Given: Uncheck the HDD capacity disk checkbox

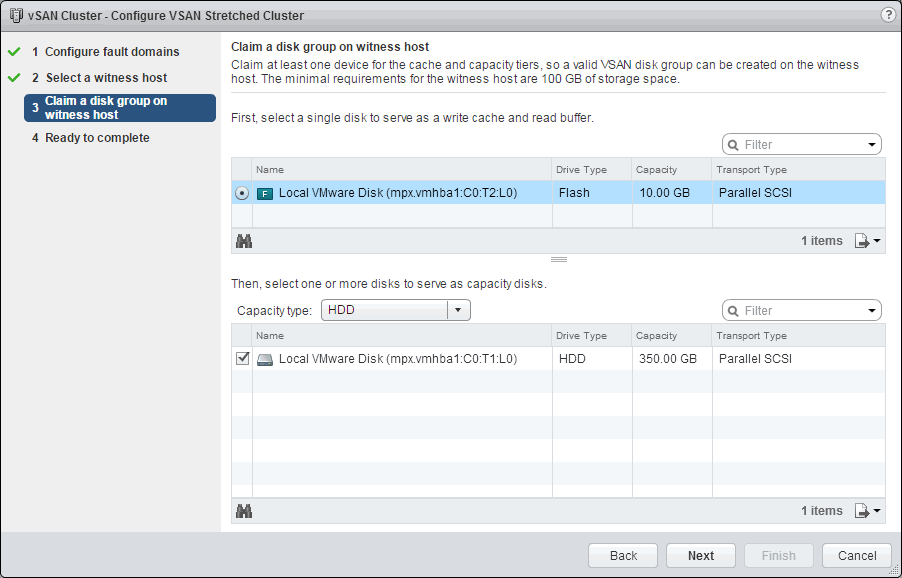Looking at the screenshot, I should point(242,358).
